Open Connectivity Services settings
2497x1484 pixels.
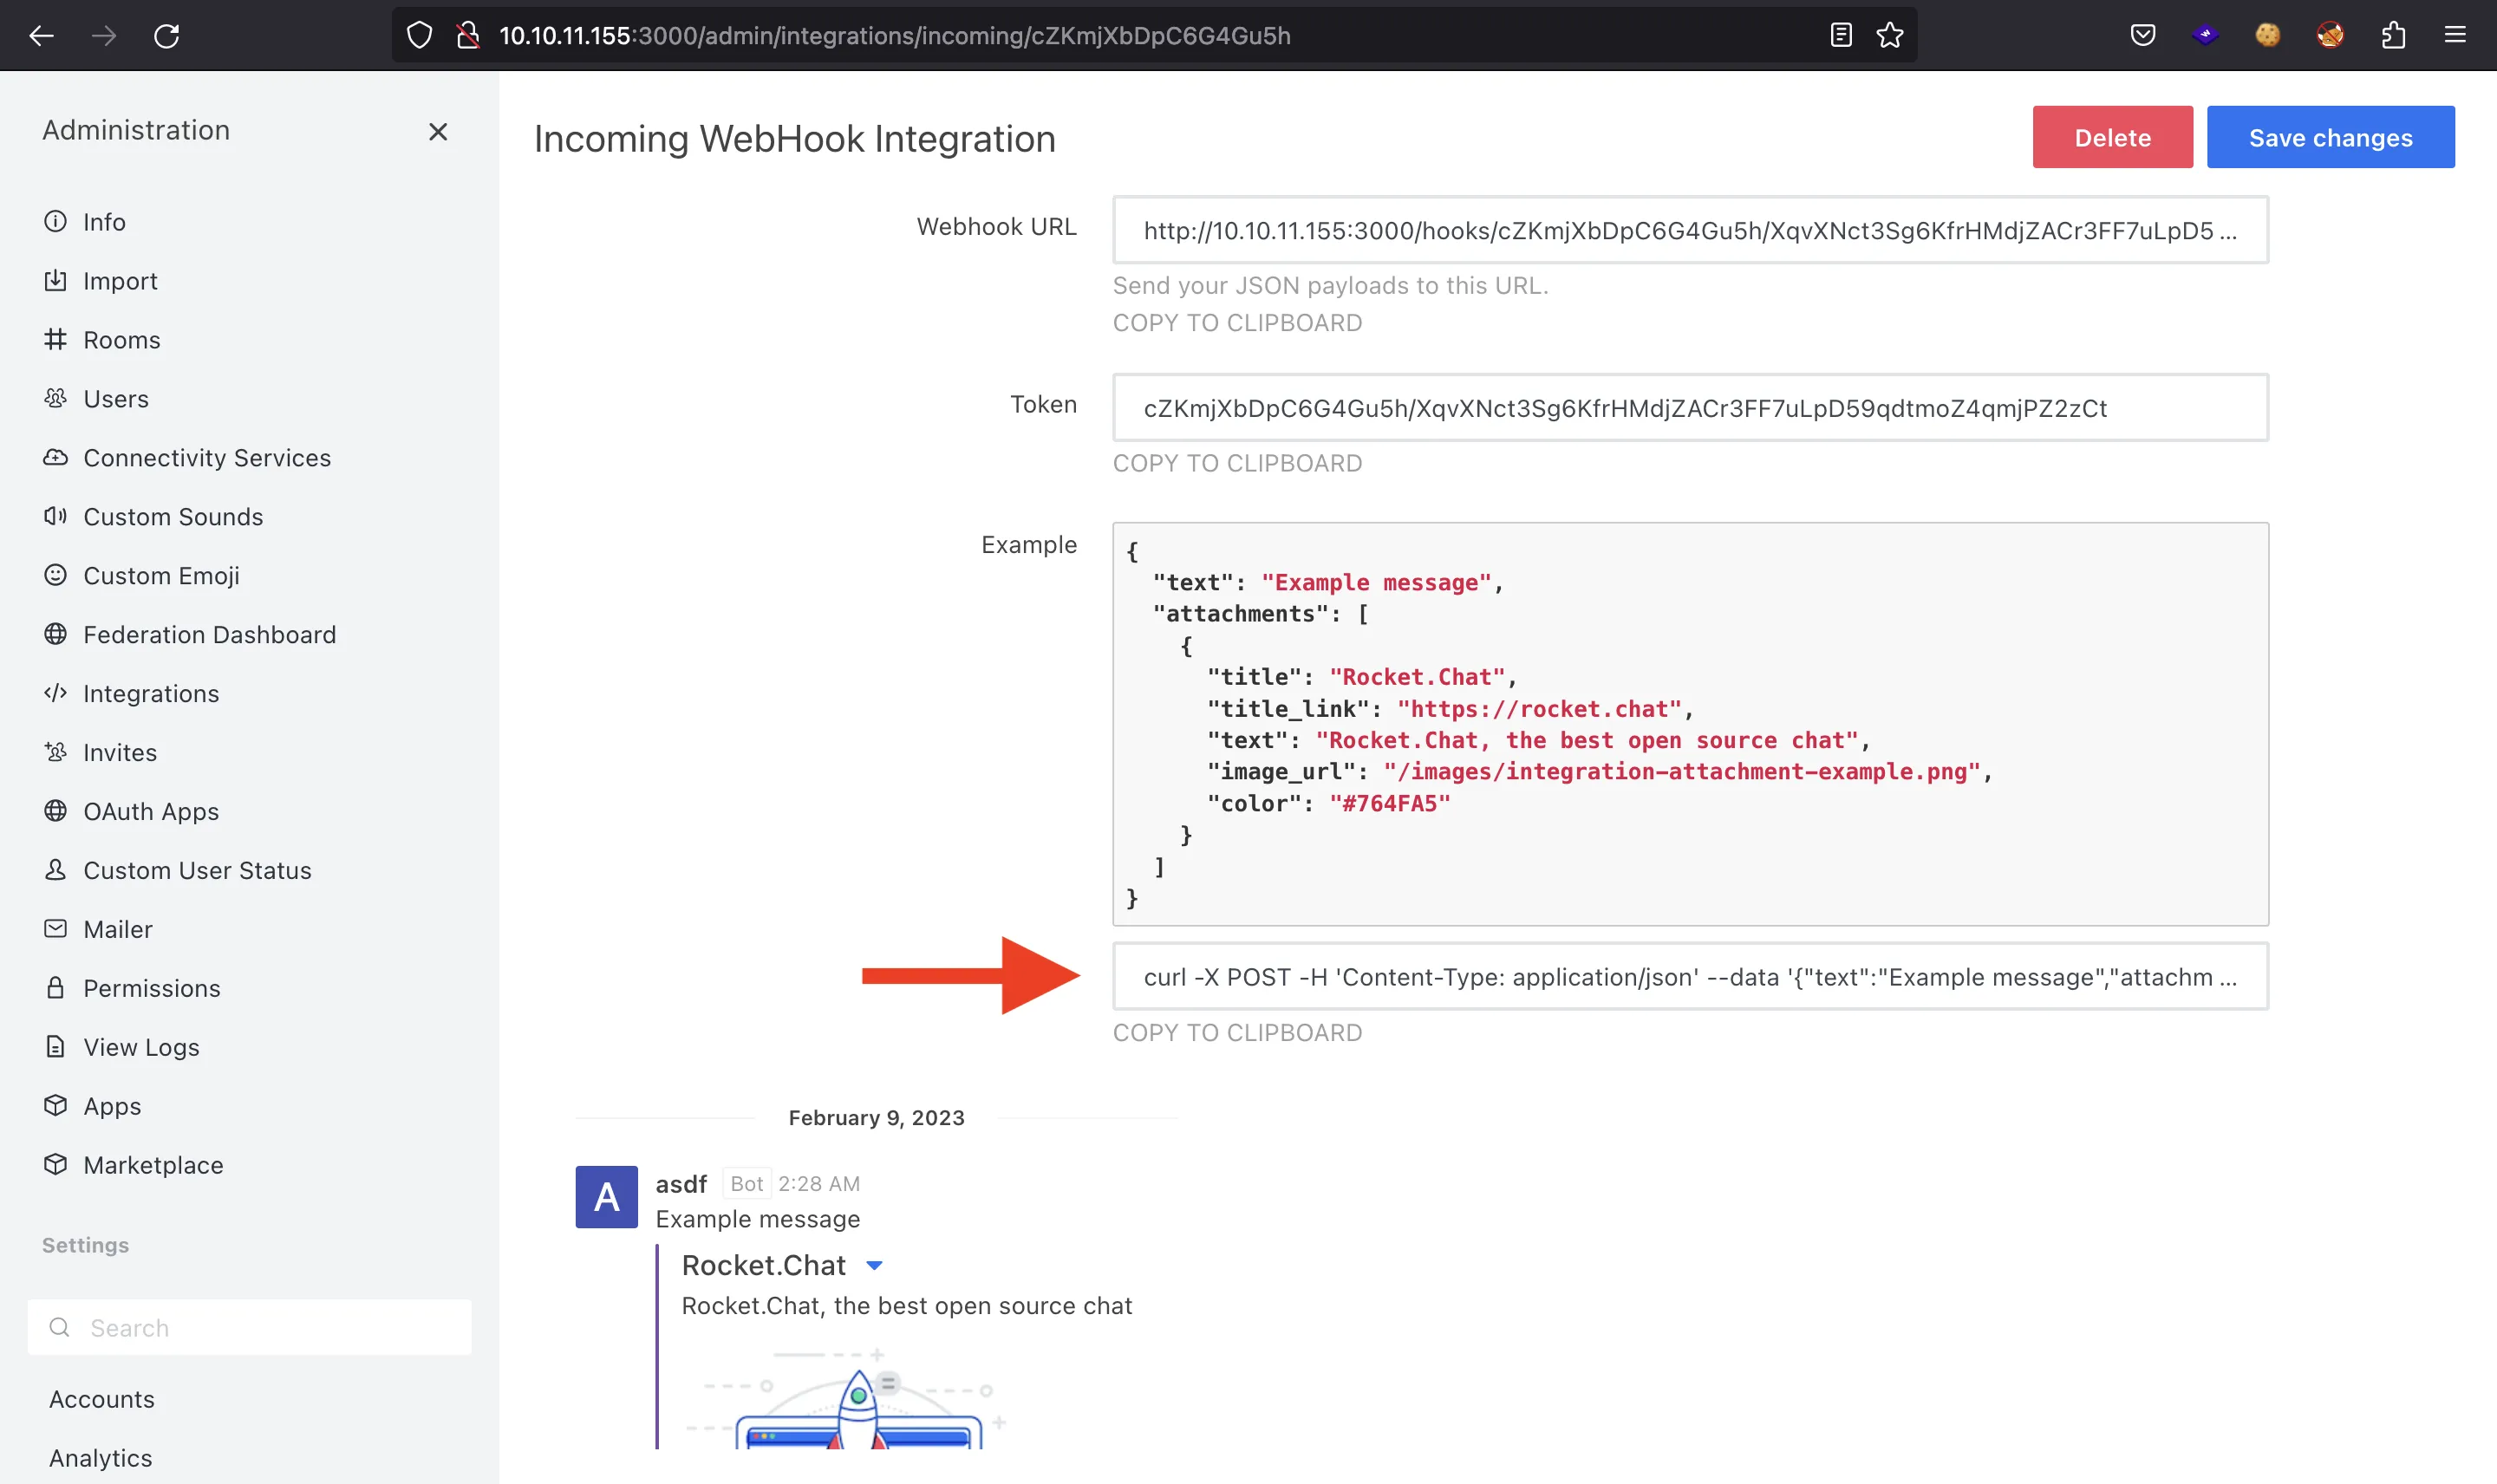(x=206, y=458)
